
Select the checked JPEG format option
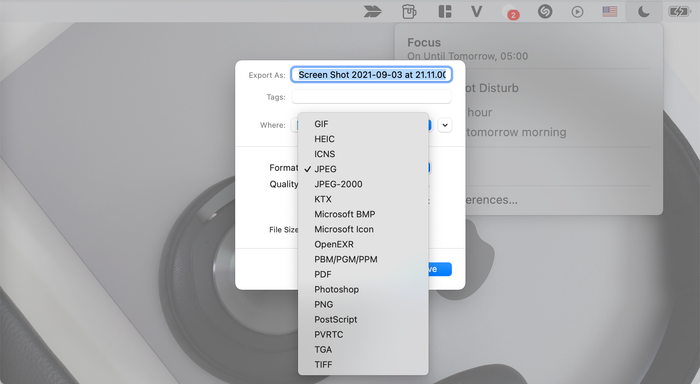point(363,169)
